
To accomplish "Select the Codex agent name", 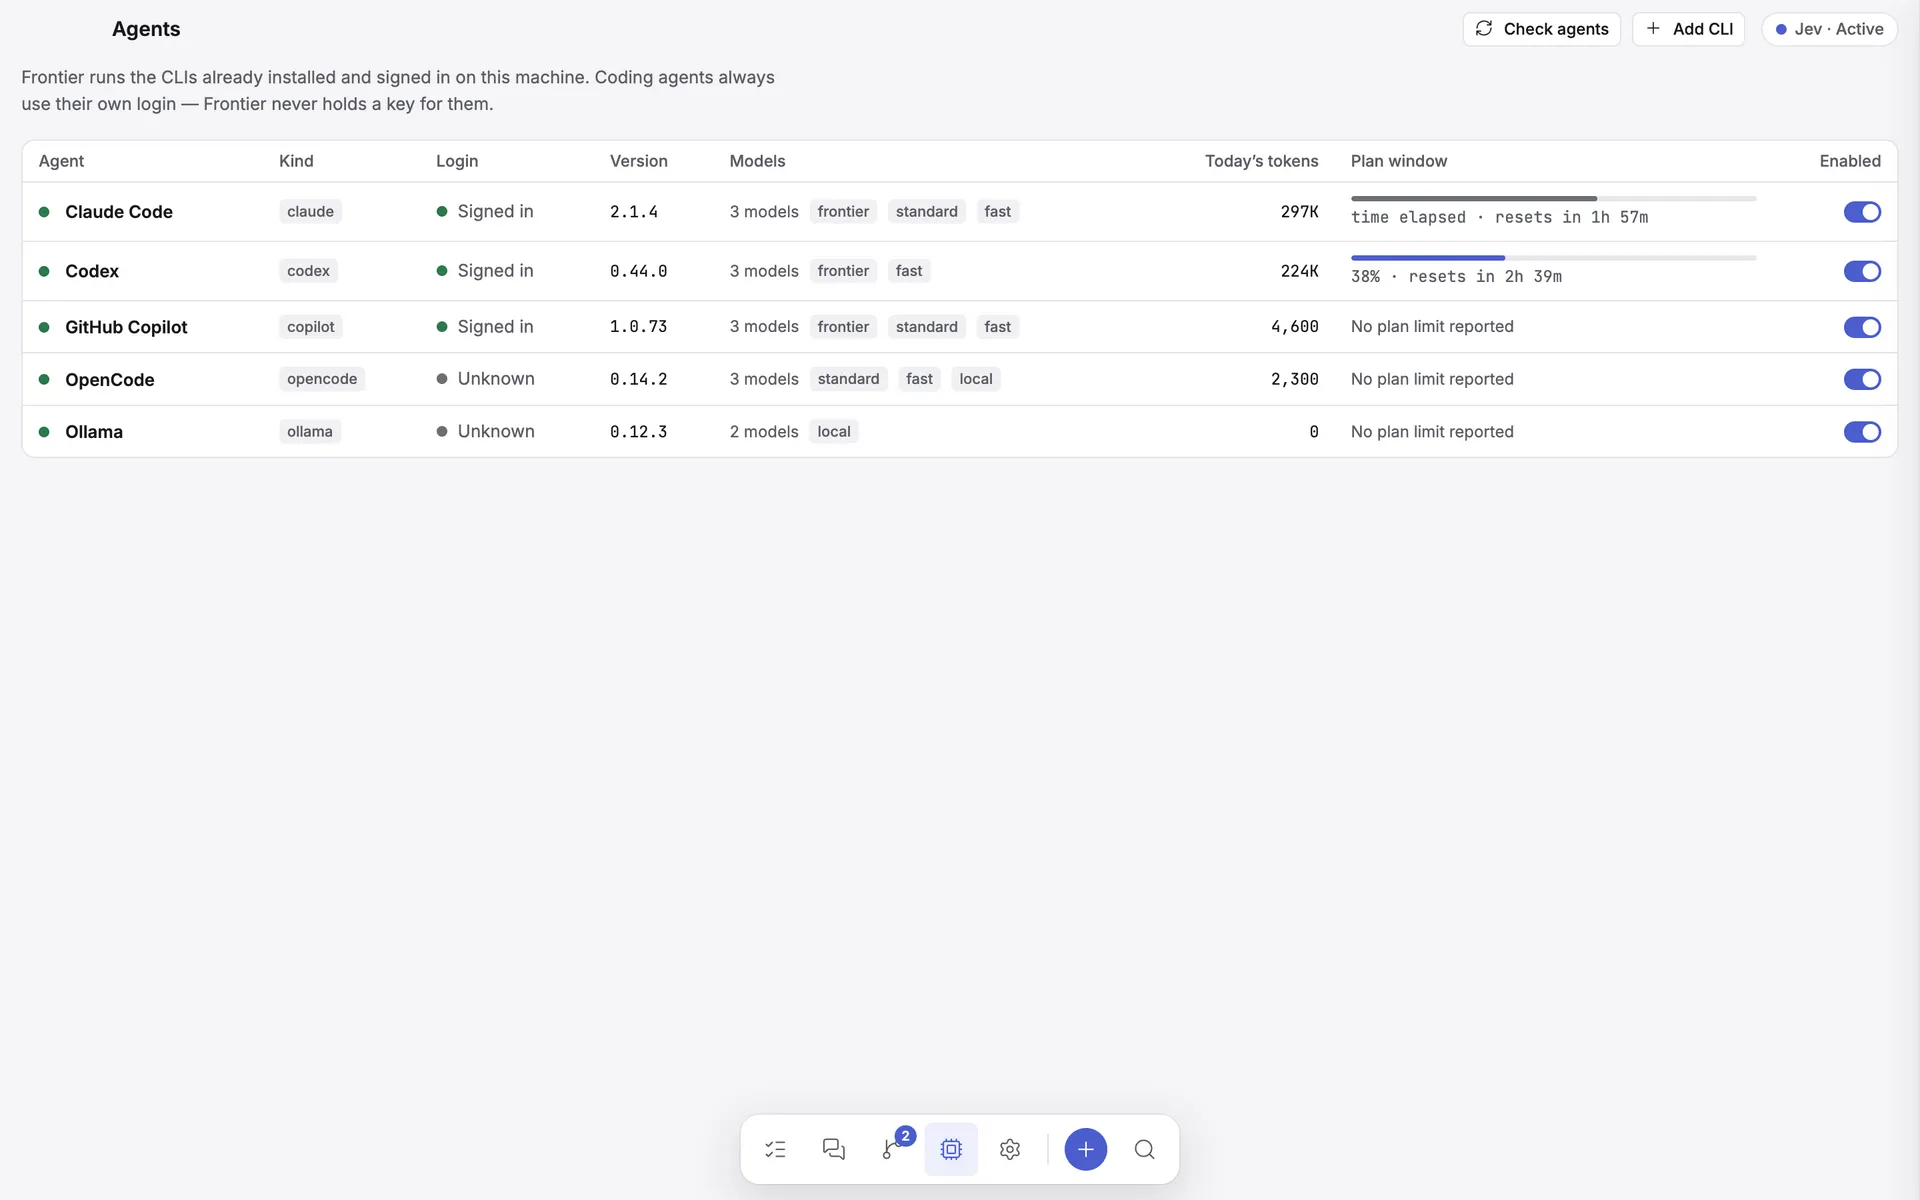I will [x=92, y=271].
